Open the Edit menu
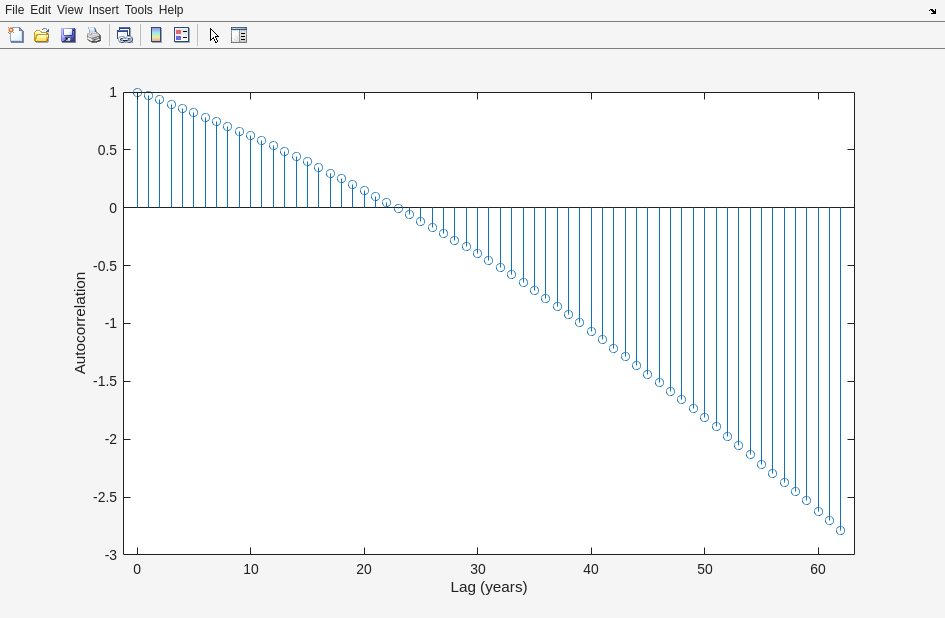Image resolution: width=945 pixels, height=618 pixels. tap(40, 10)
